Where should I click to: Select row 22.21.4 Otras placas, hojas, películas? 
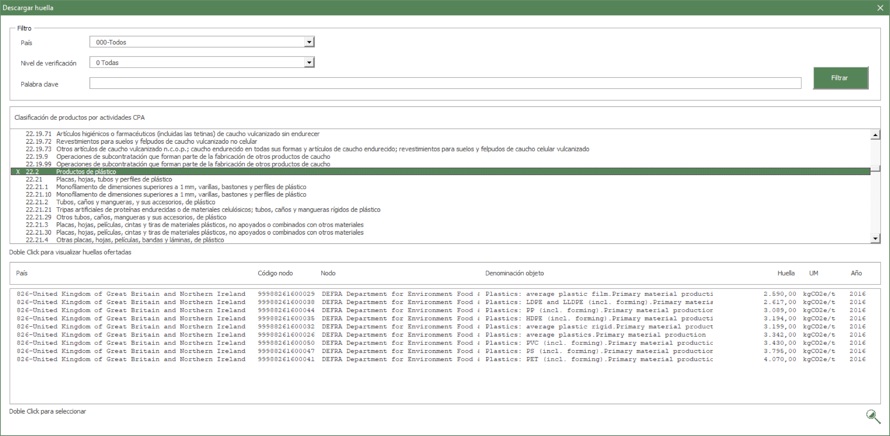pyautogui.click(x=440, y=240)
